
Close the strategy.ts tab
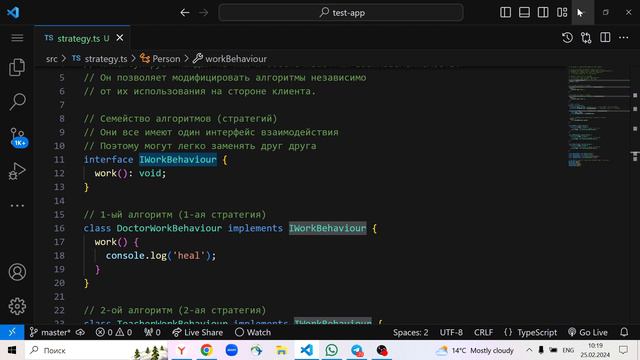tap(120, 38)
